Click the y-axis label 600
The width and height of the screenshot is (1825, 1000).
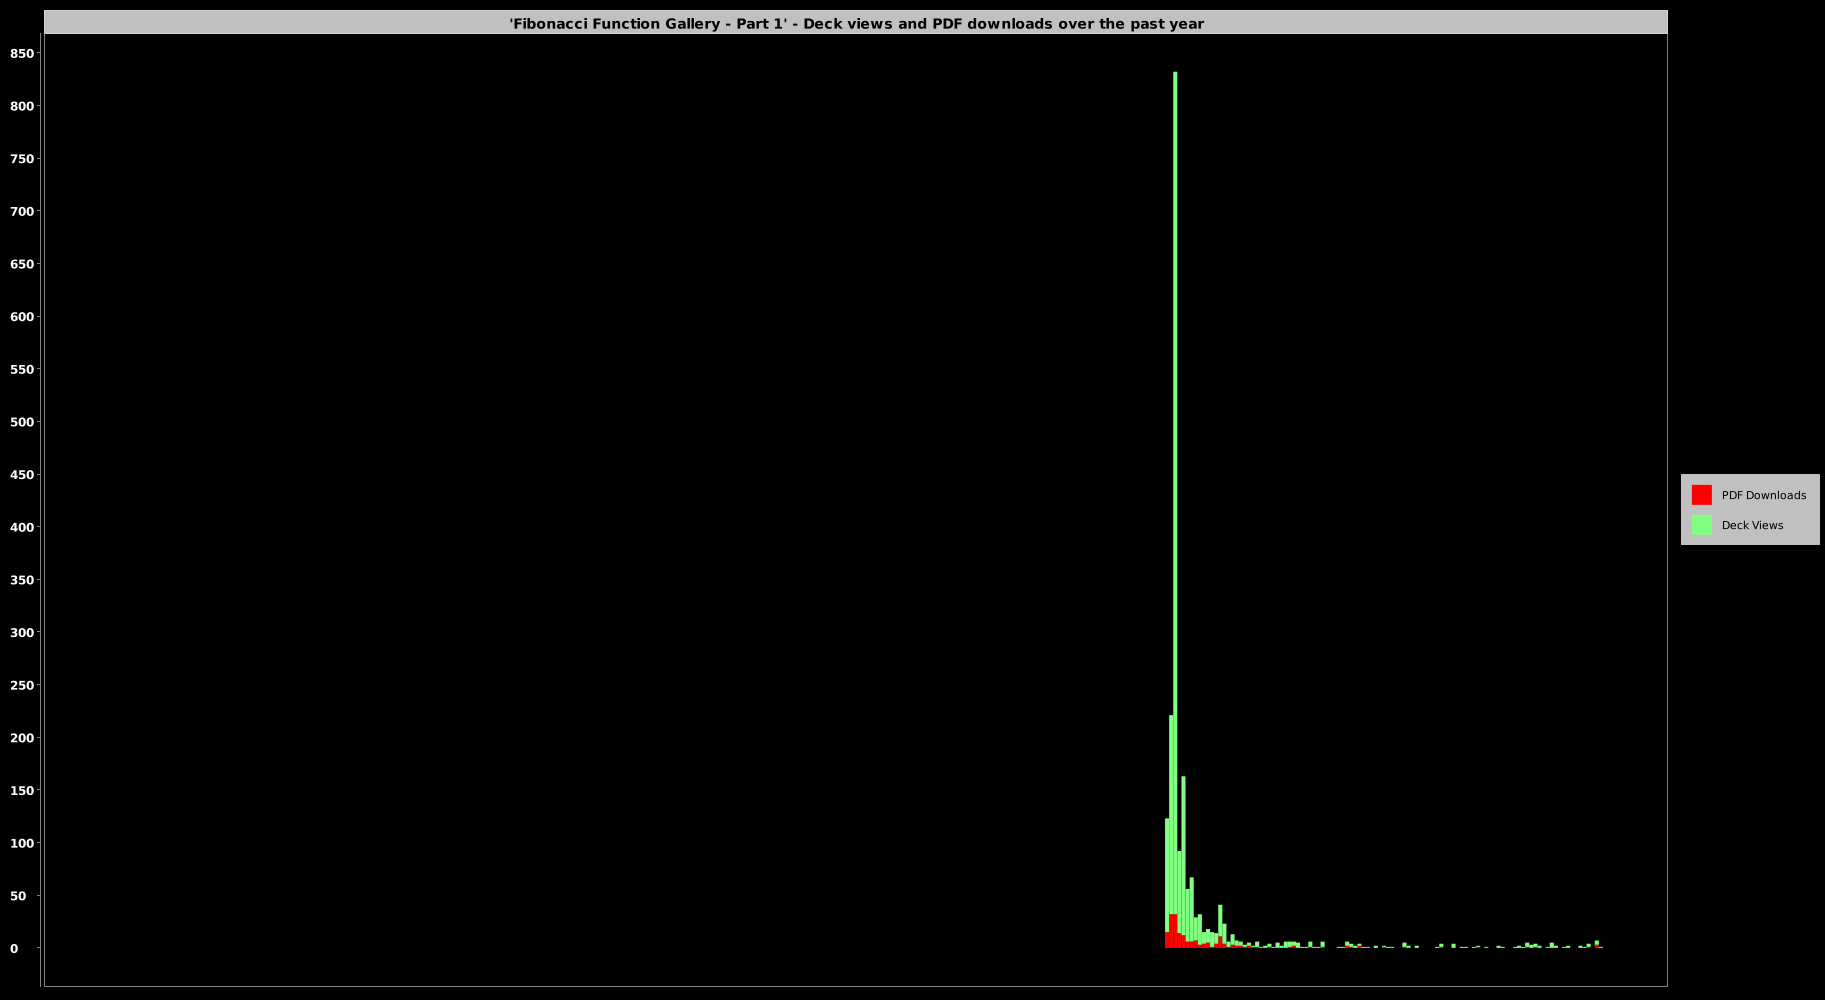point(22,317)
